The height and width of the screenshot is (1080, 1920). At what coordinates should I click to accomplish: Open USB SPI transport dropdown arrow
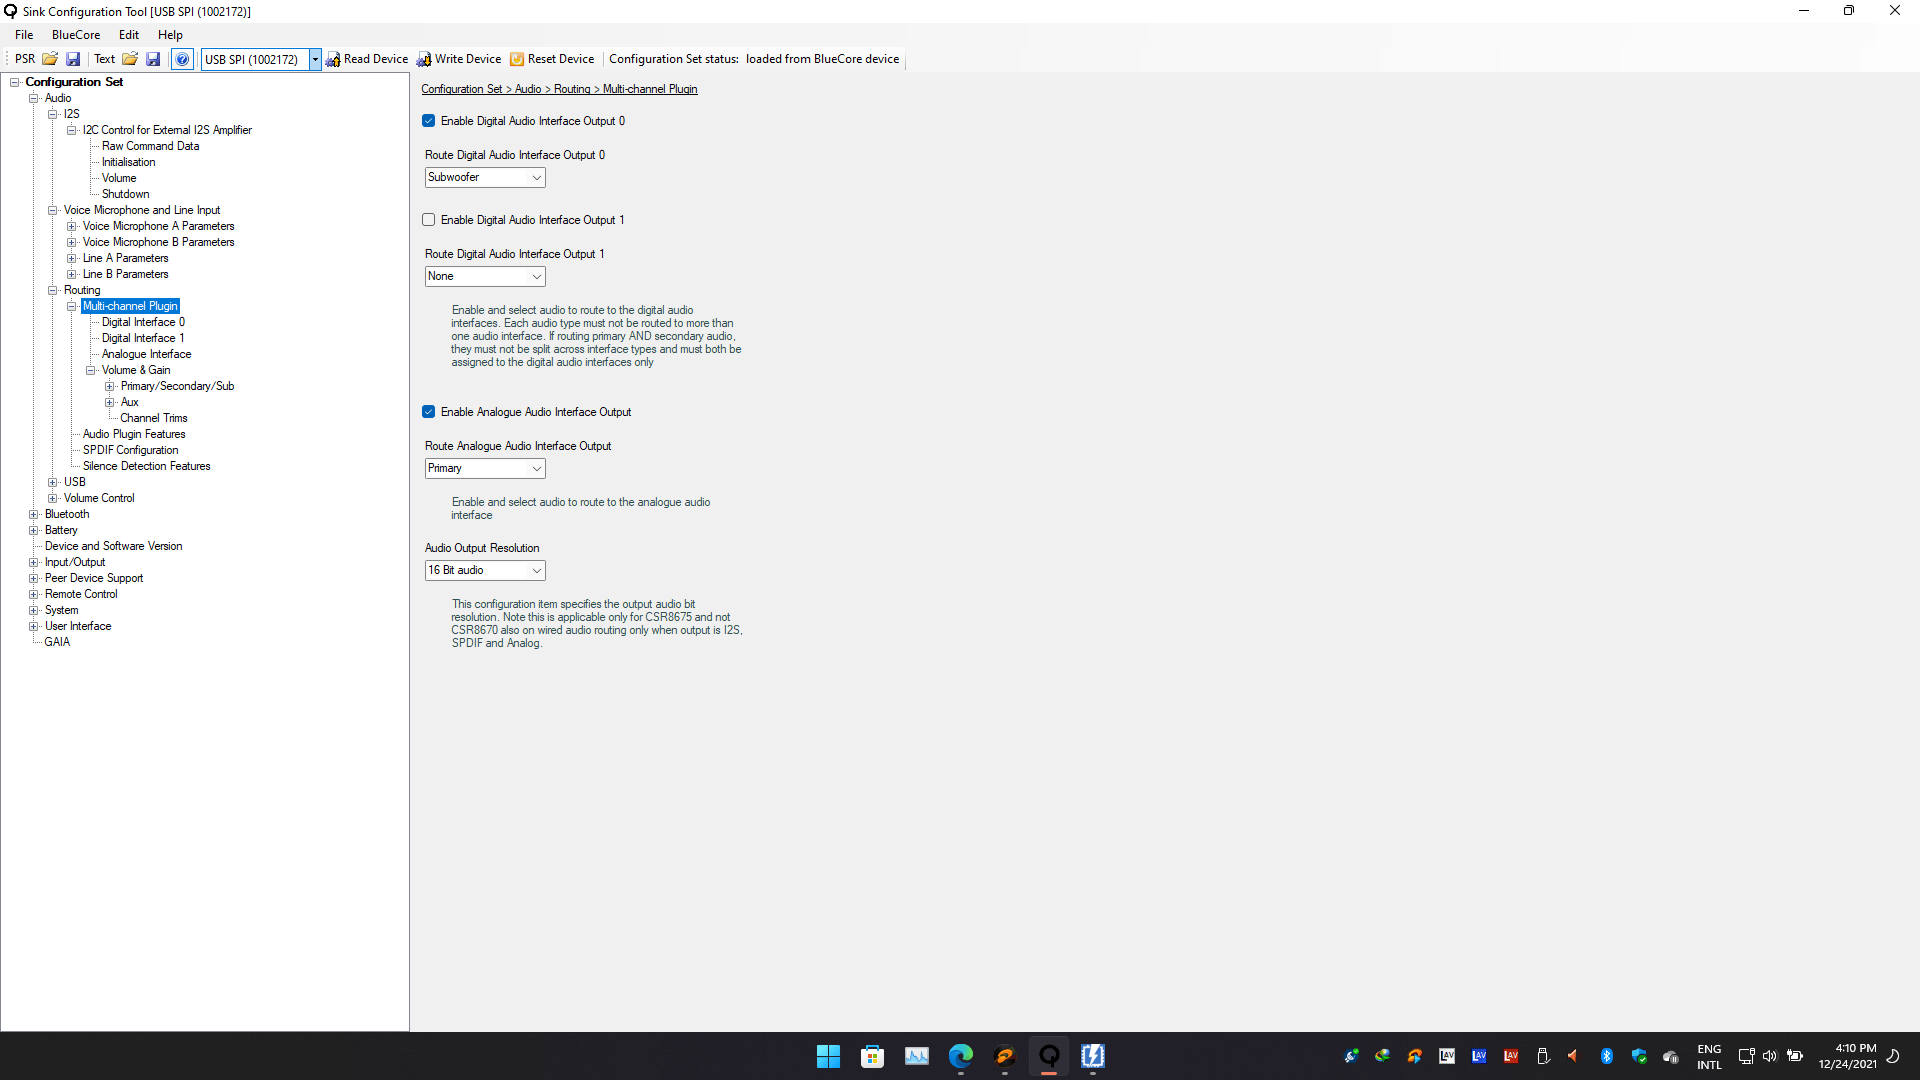pos(315,59)
